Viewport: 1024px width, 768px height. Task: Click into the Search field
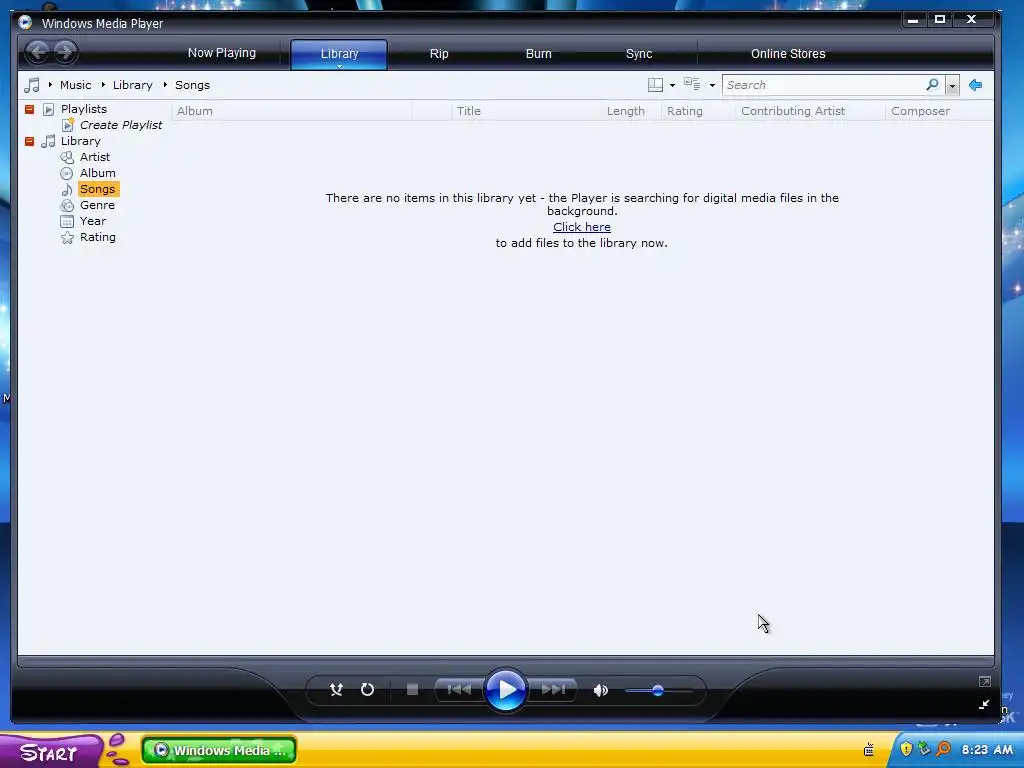823,85
